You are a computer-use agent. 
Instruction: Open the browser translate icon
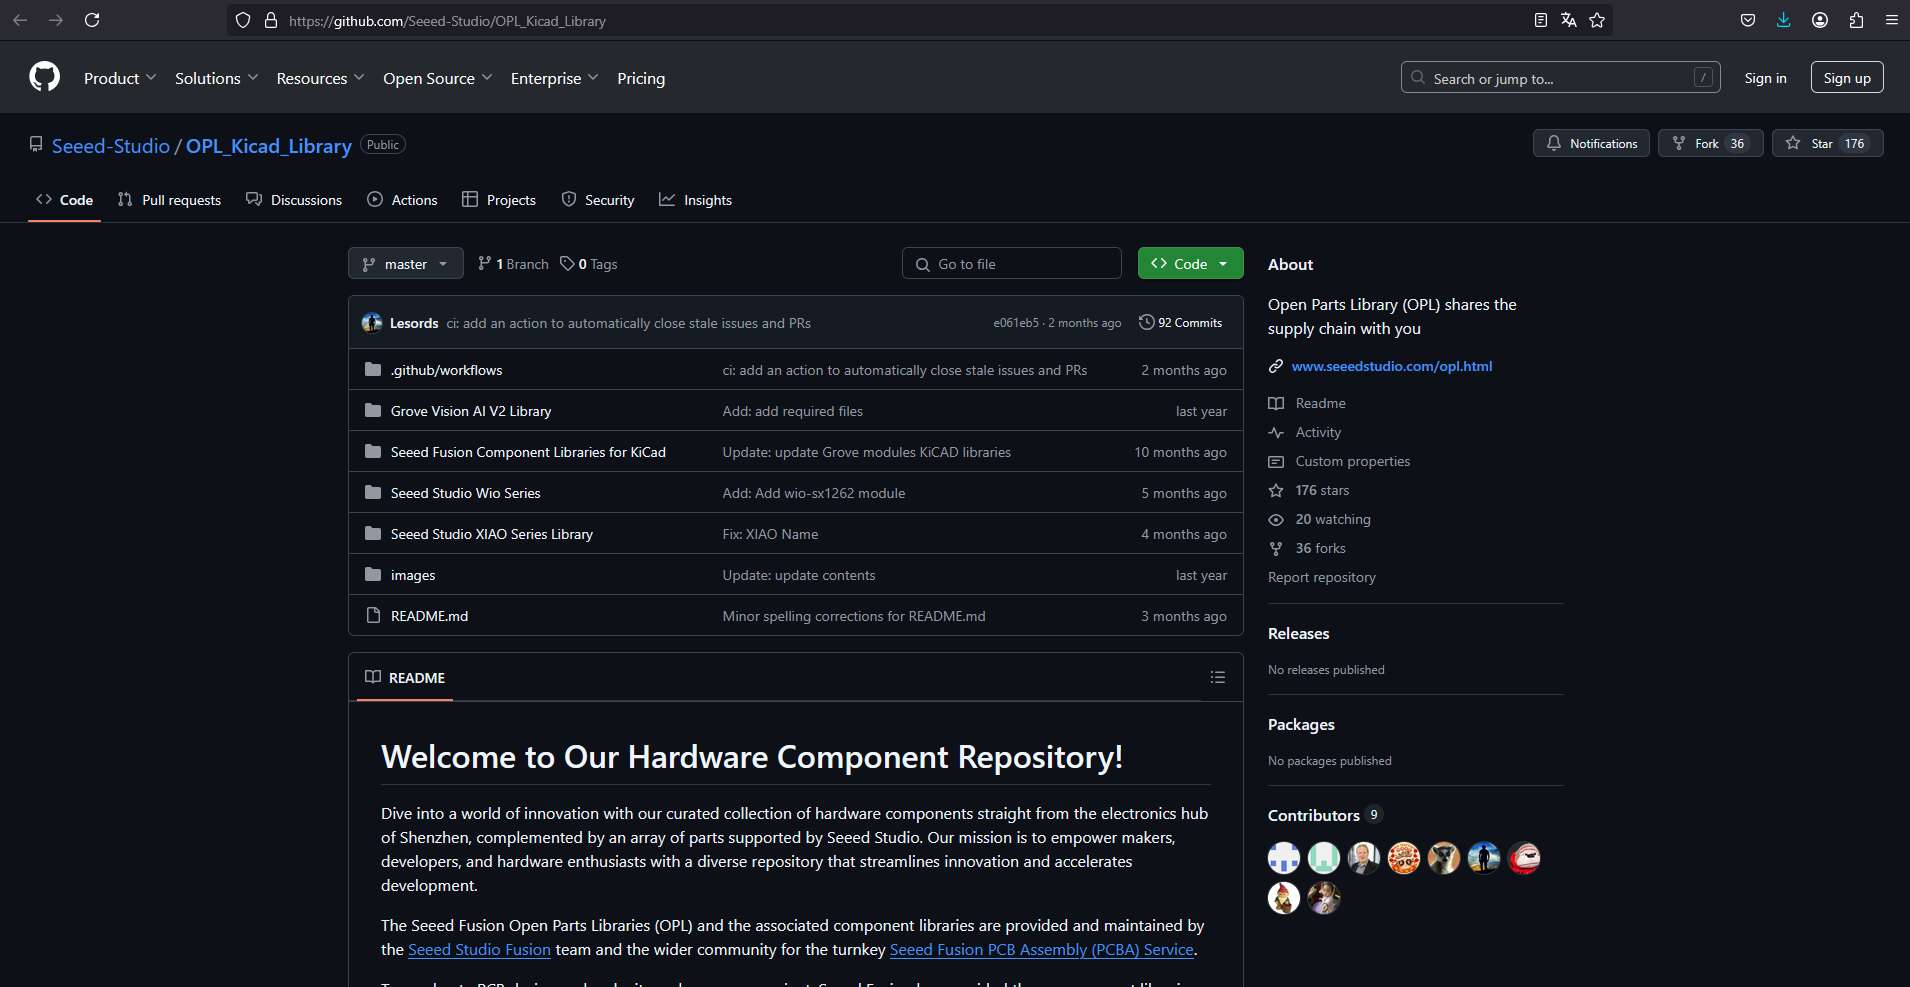click(x=1568, y=20)
